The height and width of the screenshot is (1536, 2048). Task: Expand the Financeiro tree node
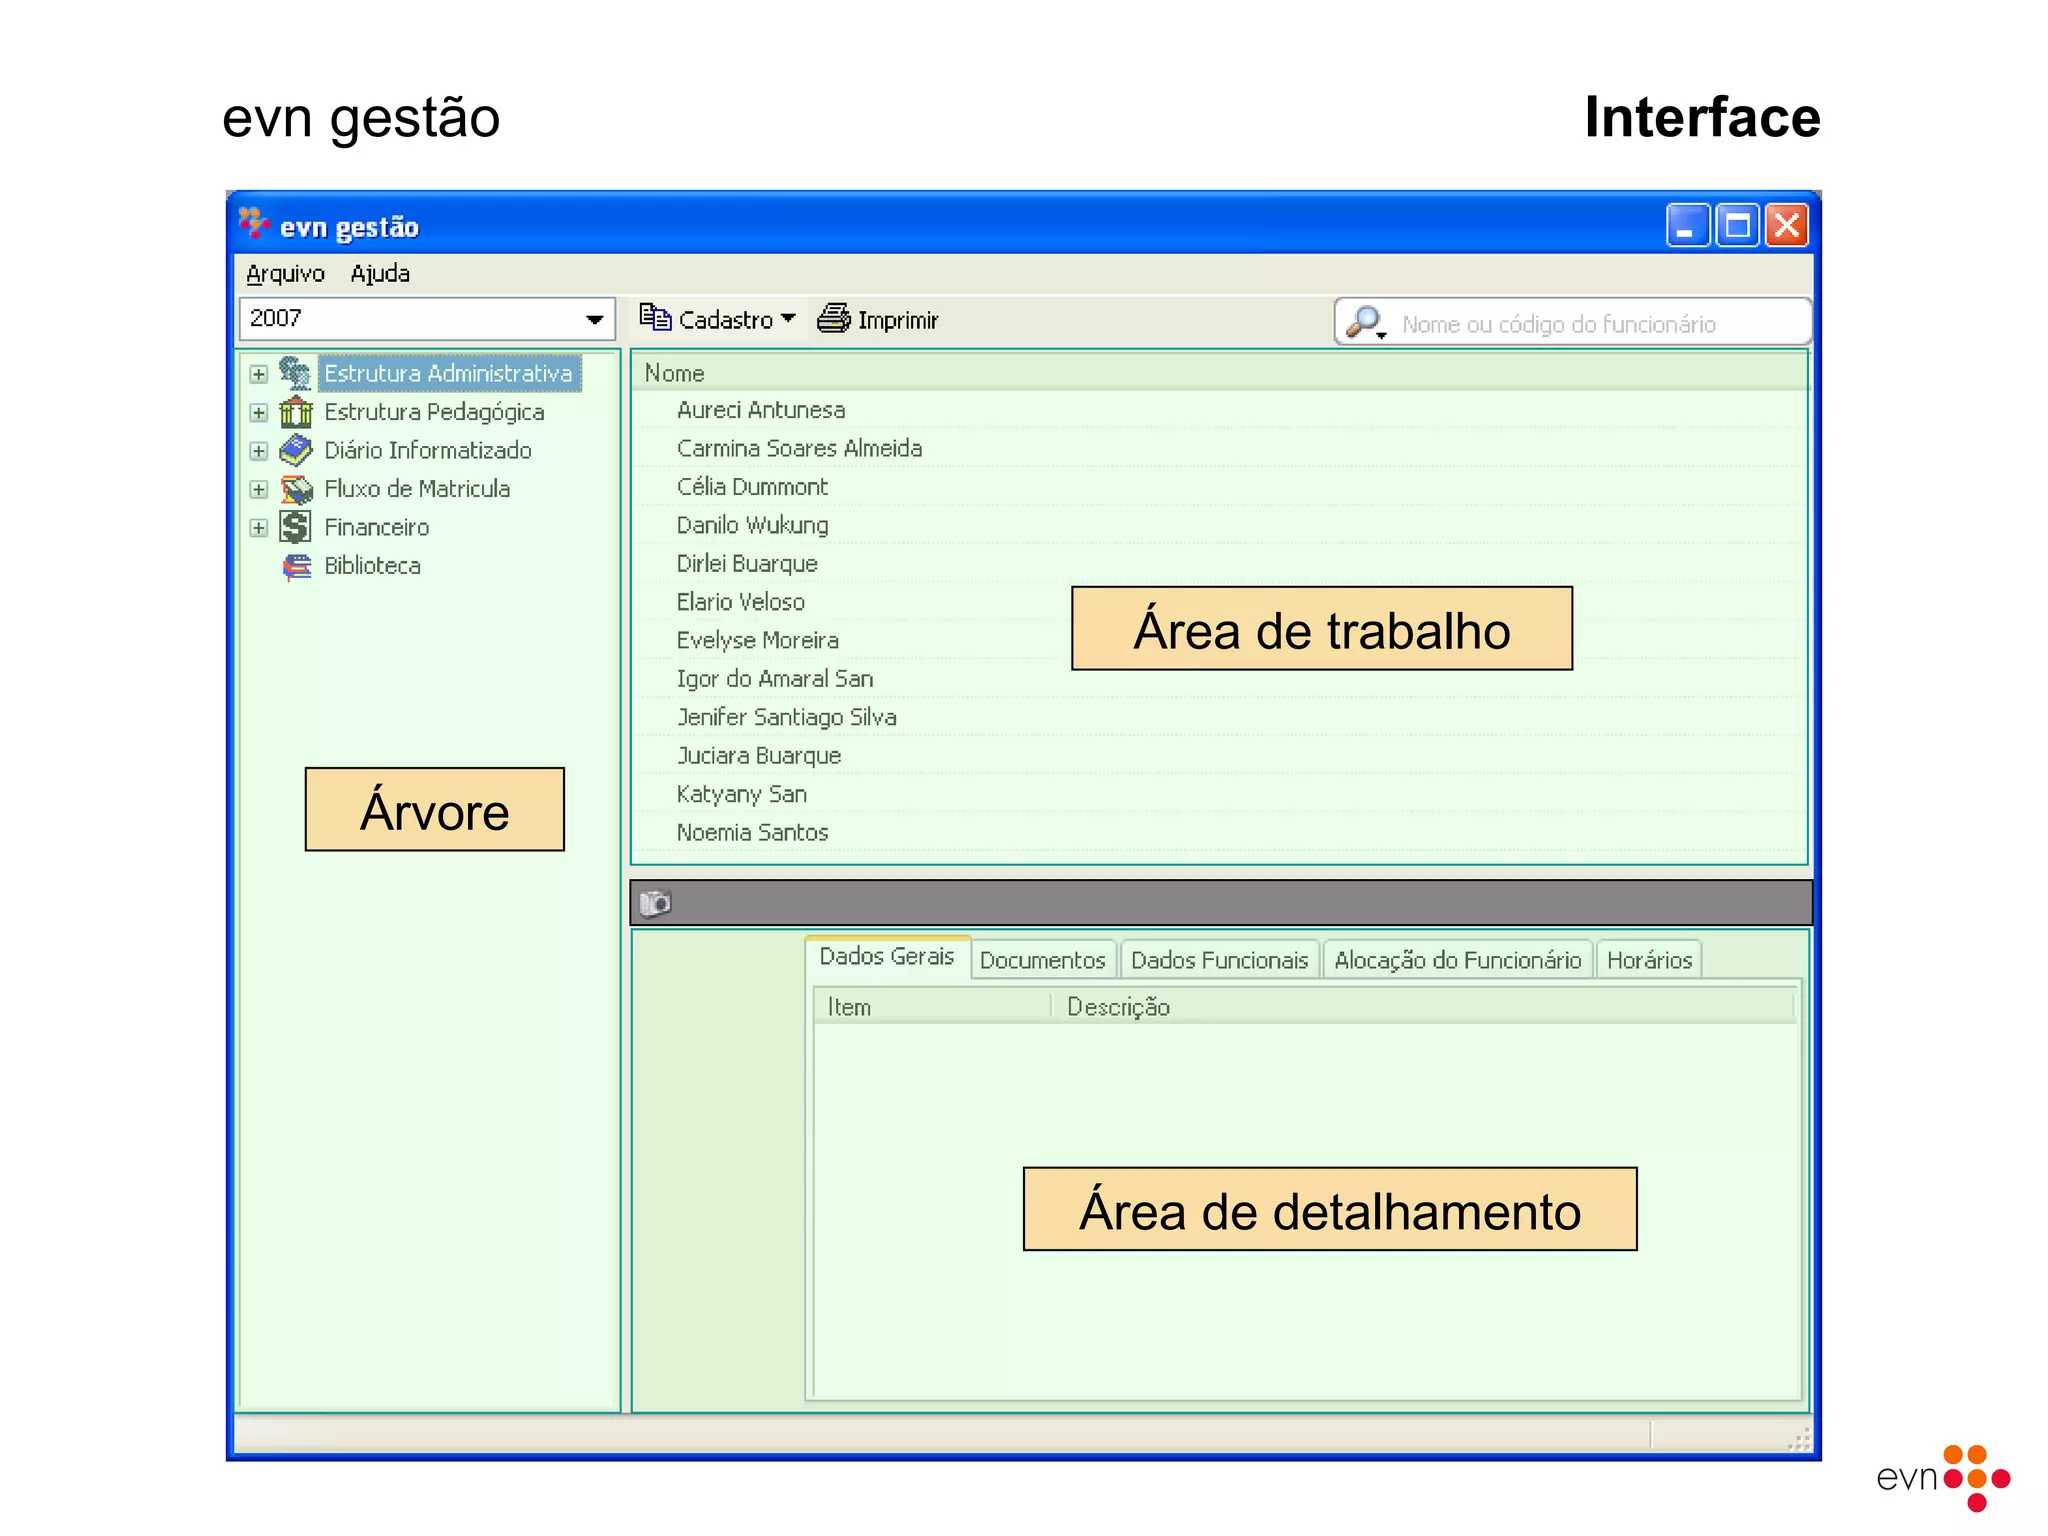tap(259, 528)
